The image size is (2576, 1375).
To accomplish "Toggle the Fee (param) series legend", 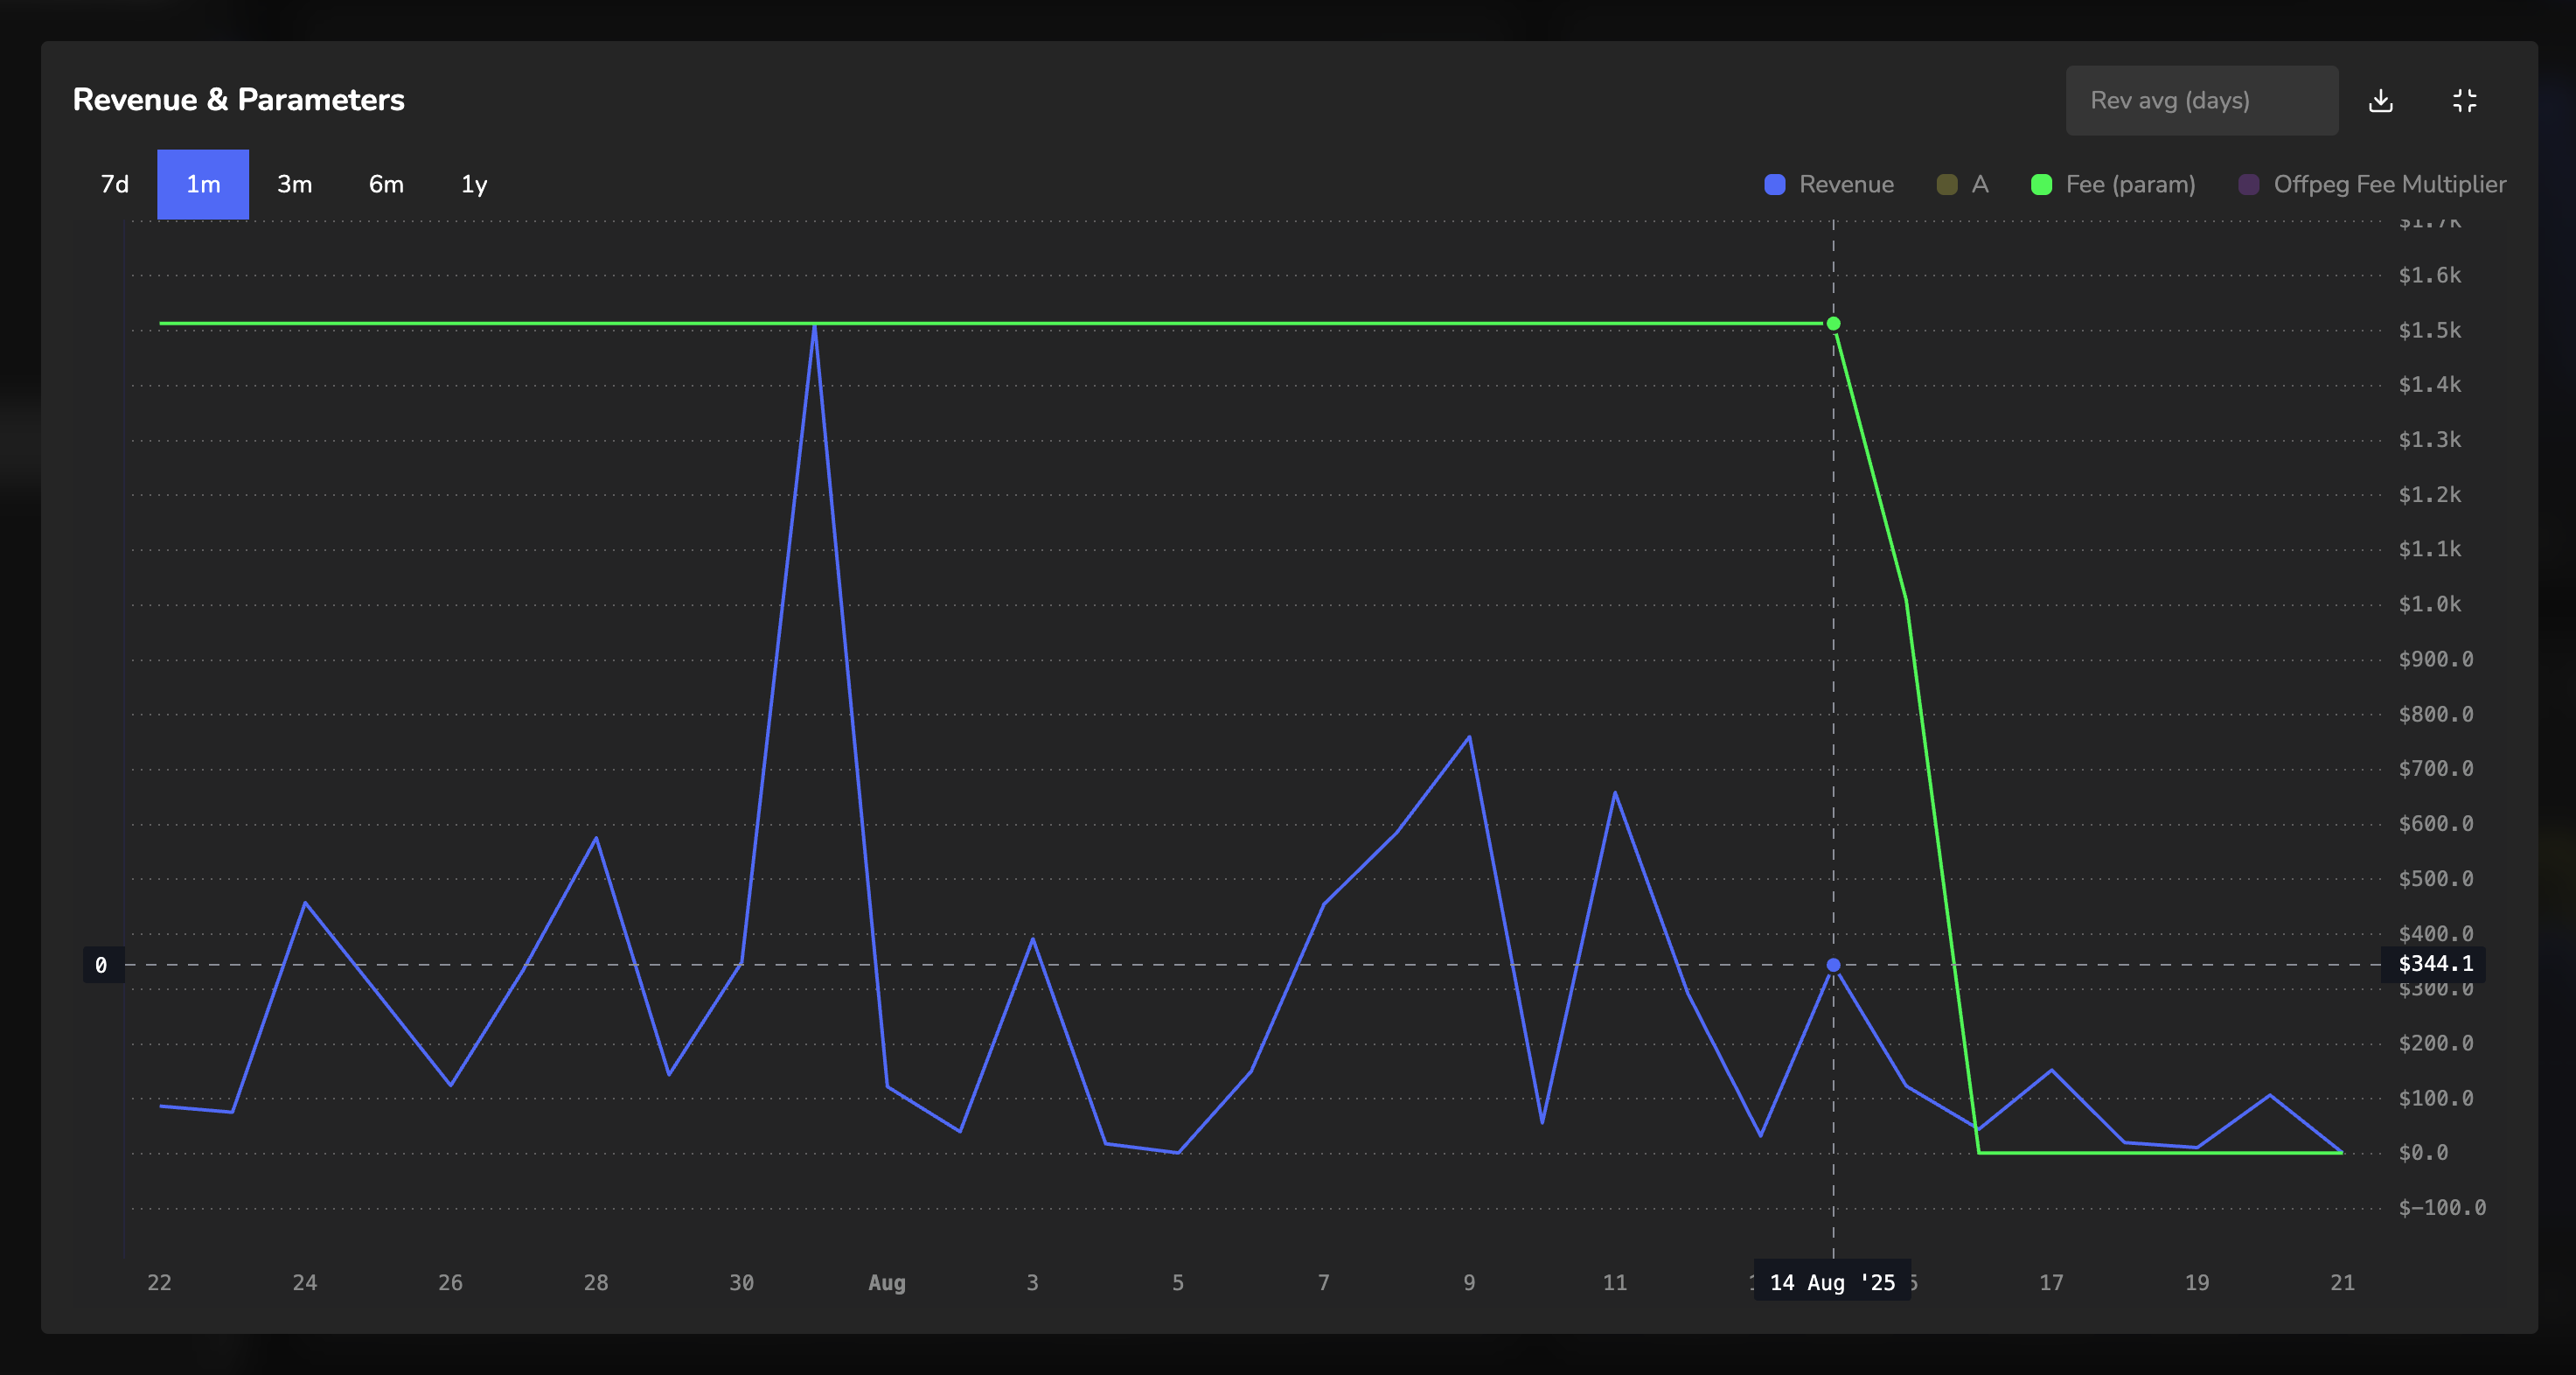I will [2129, 184].
